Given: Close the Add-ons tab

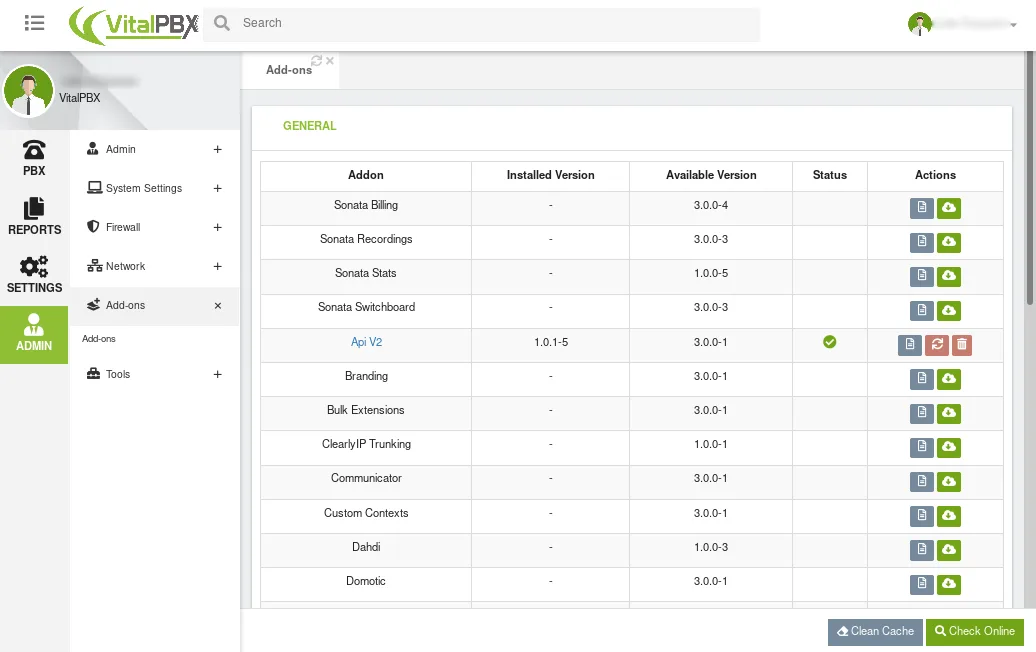Looking at the screenshot, I should click(x=330, y=61).
